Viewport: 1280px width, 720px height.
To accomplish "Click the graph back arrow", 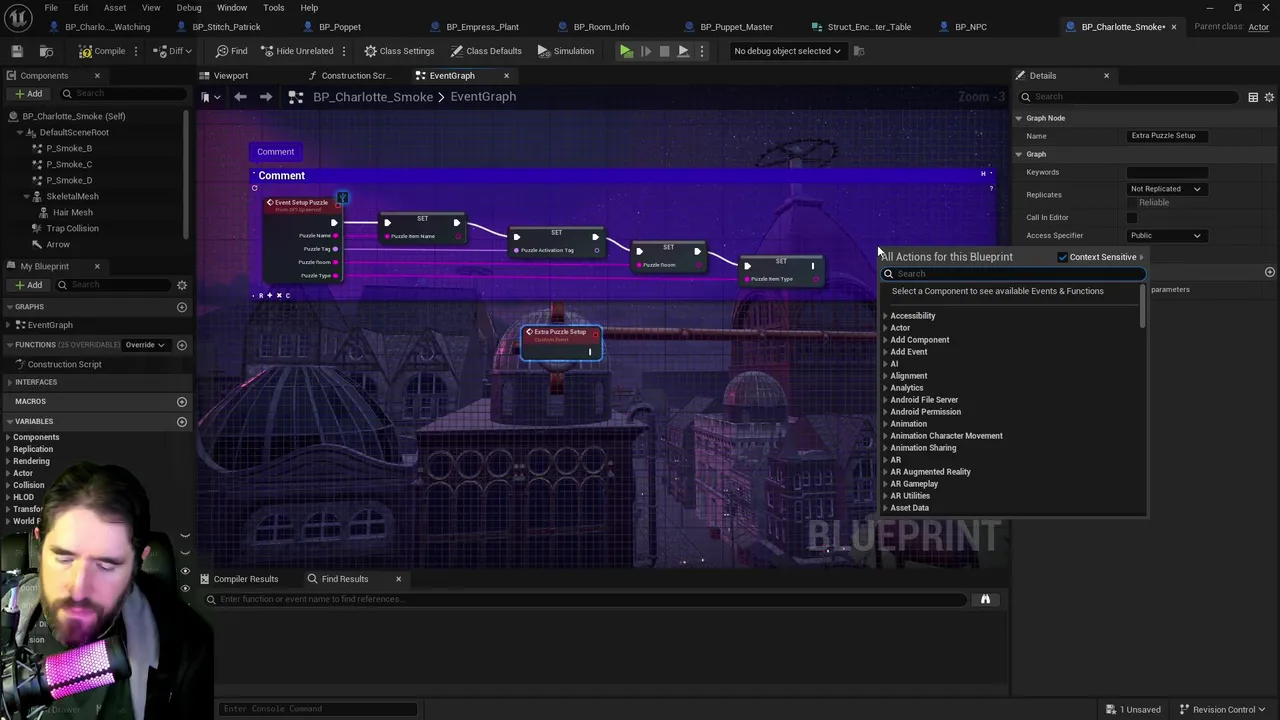I will point(240,97).
